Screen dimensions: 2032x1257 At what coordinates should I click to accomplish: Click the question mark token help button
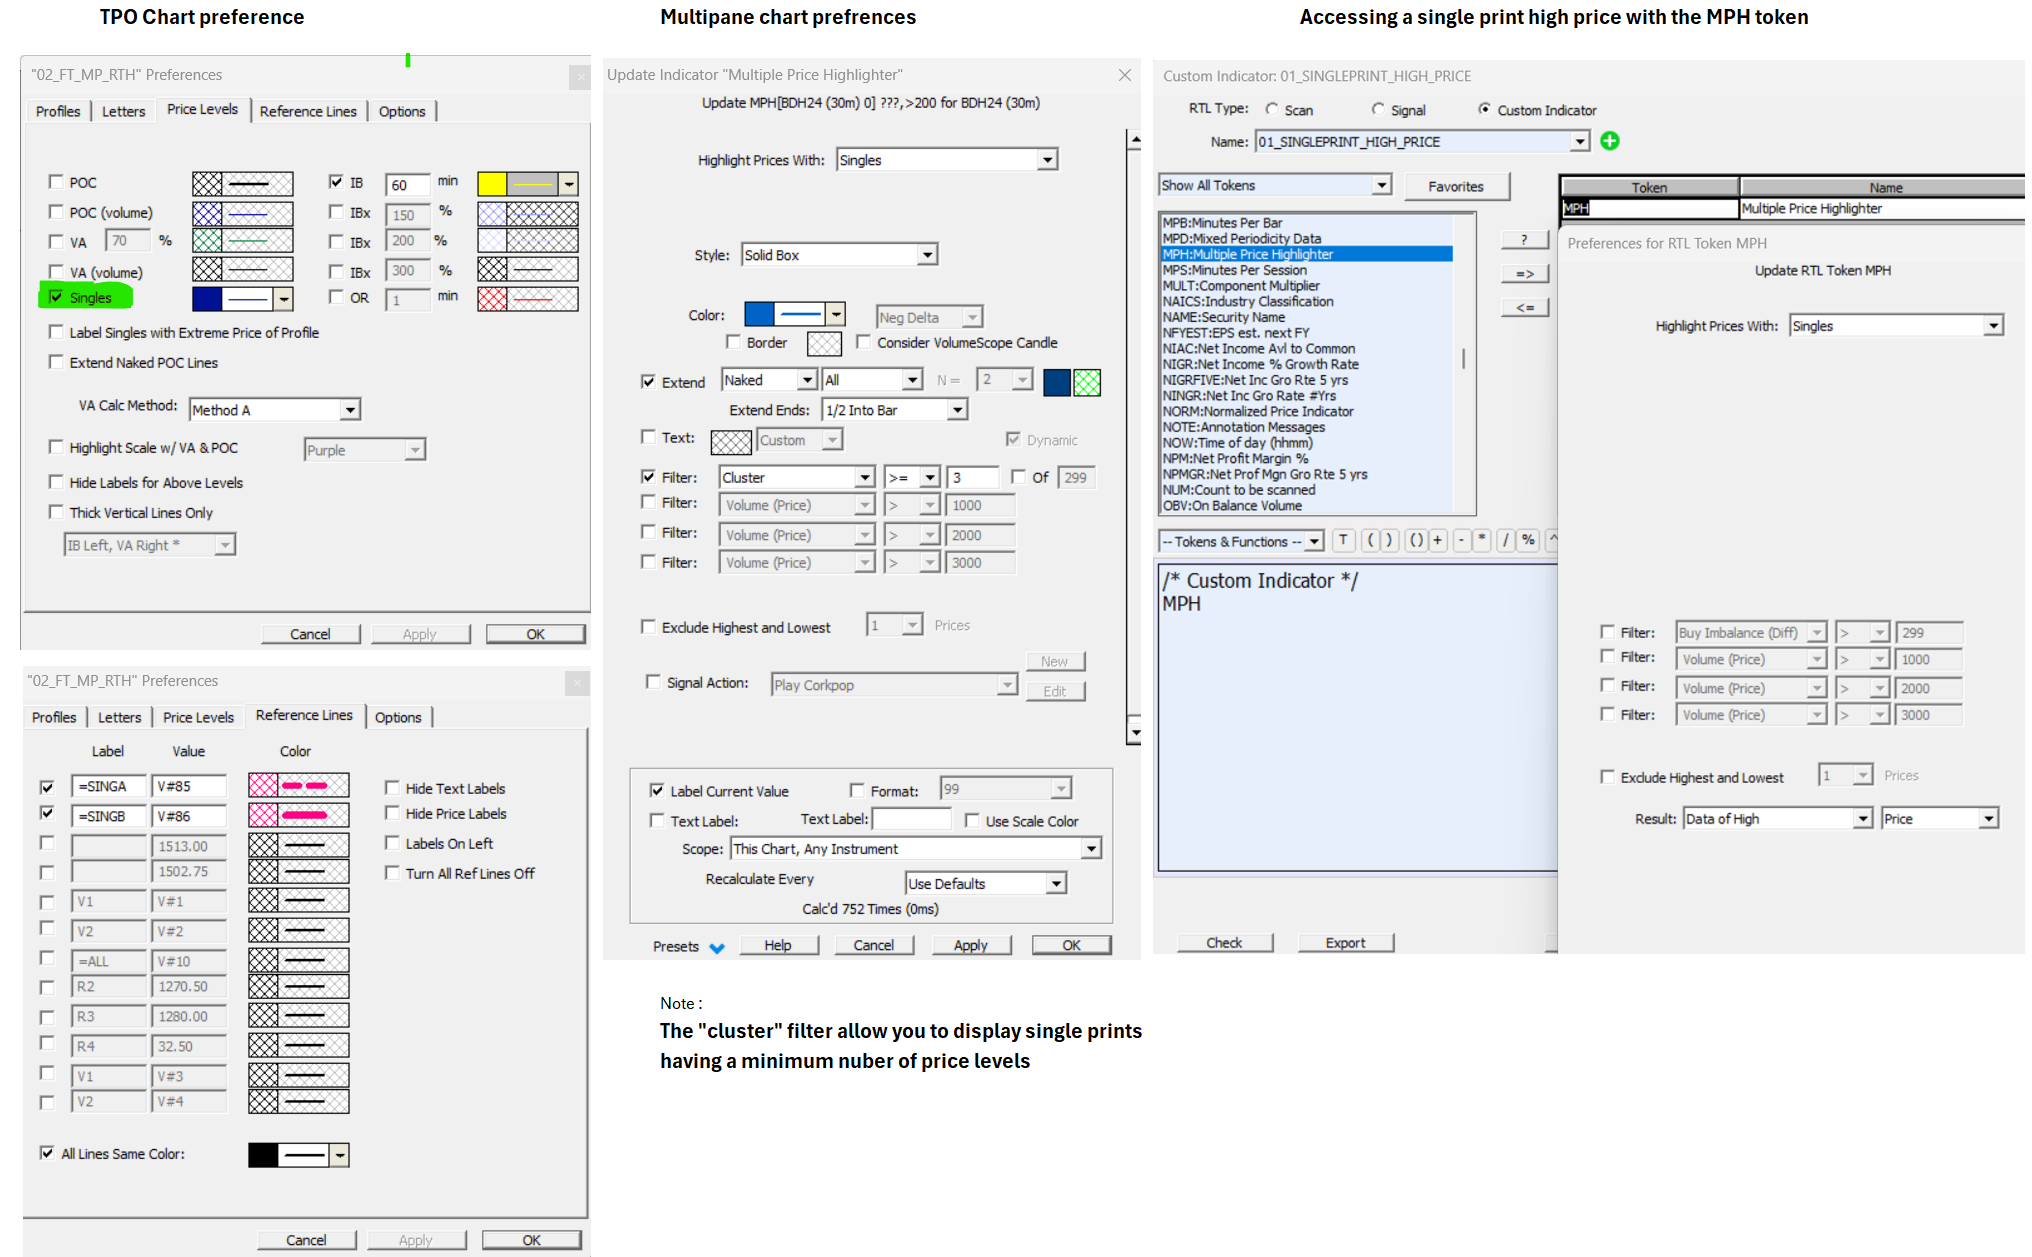click(1524, 240)
